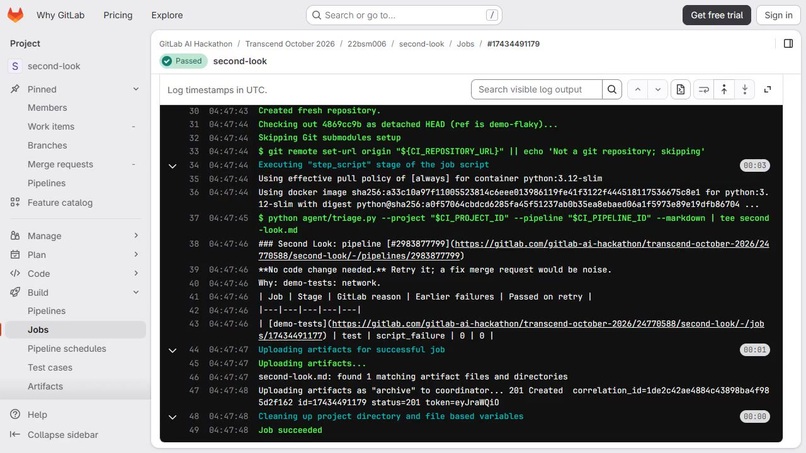
Task: Click the Feature catalog icon
Action: pos(15,203)
